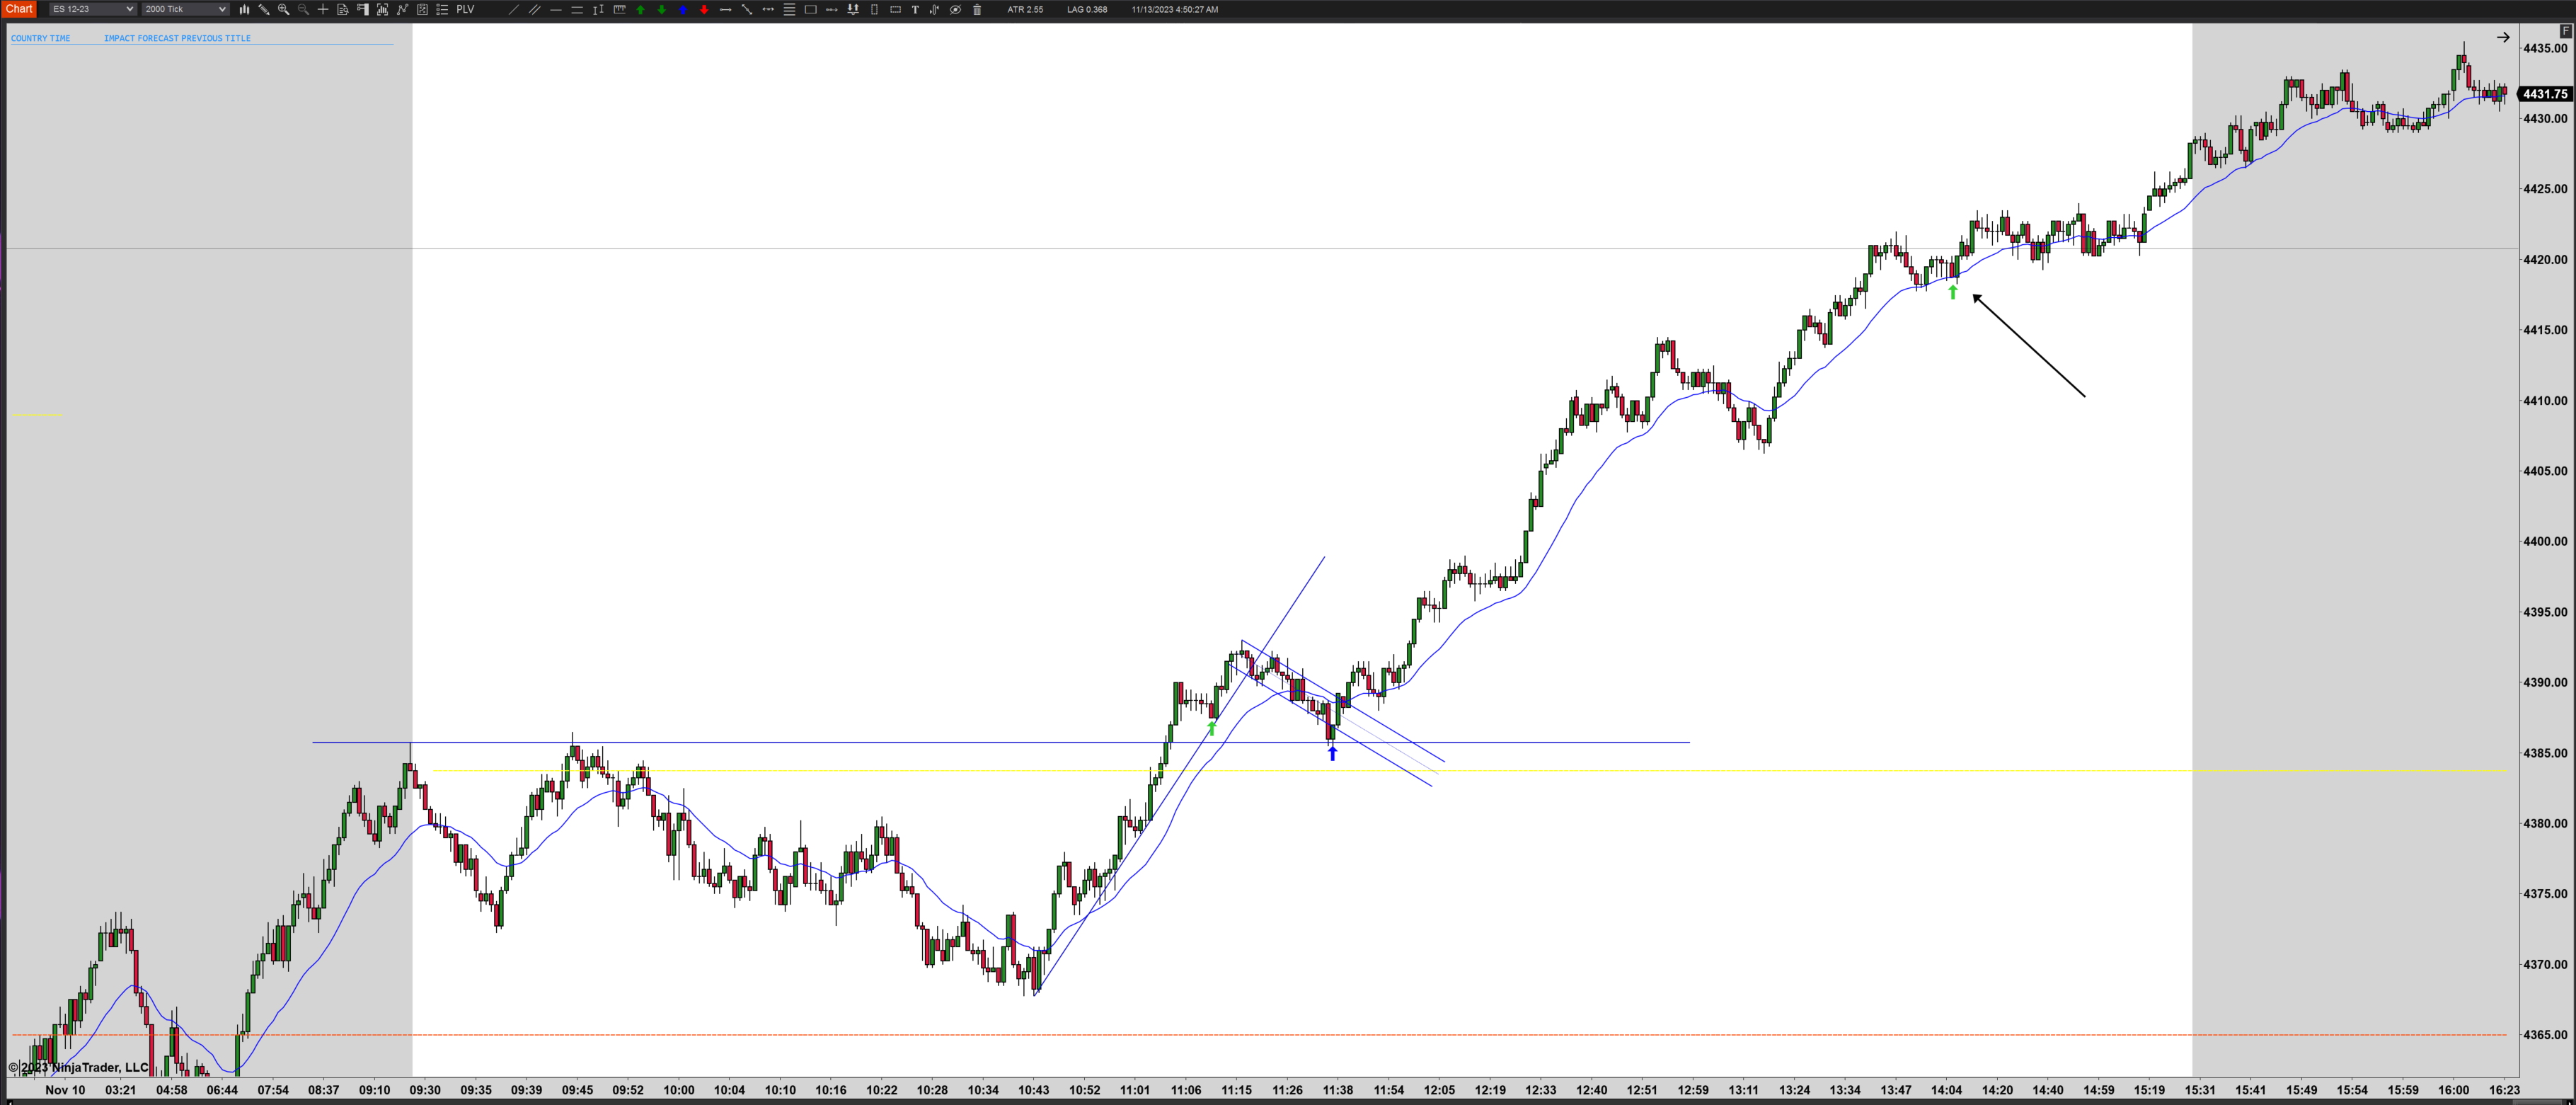Click the zoom in magnifier icon
This screenshot has width=2576, height=1105.
click(283, 9)
